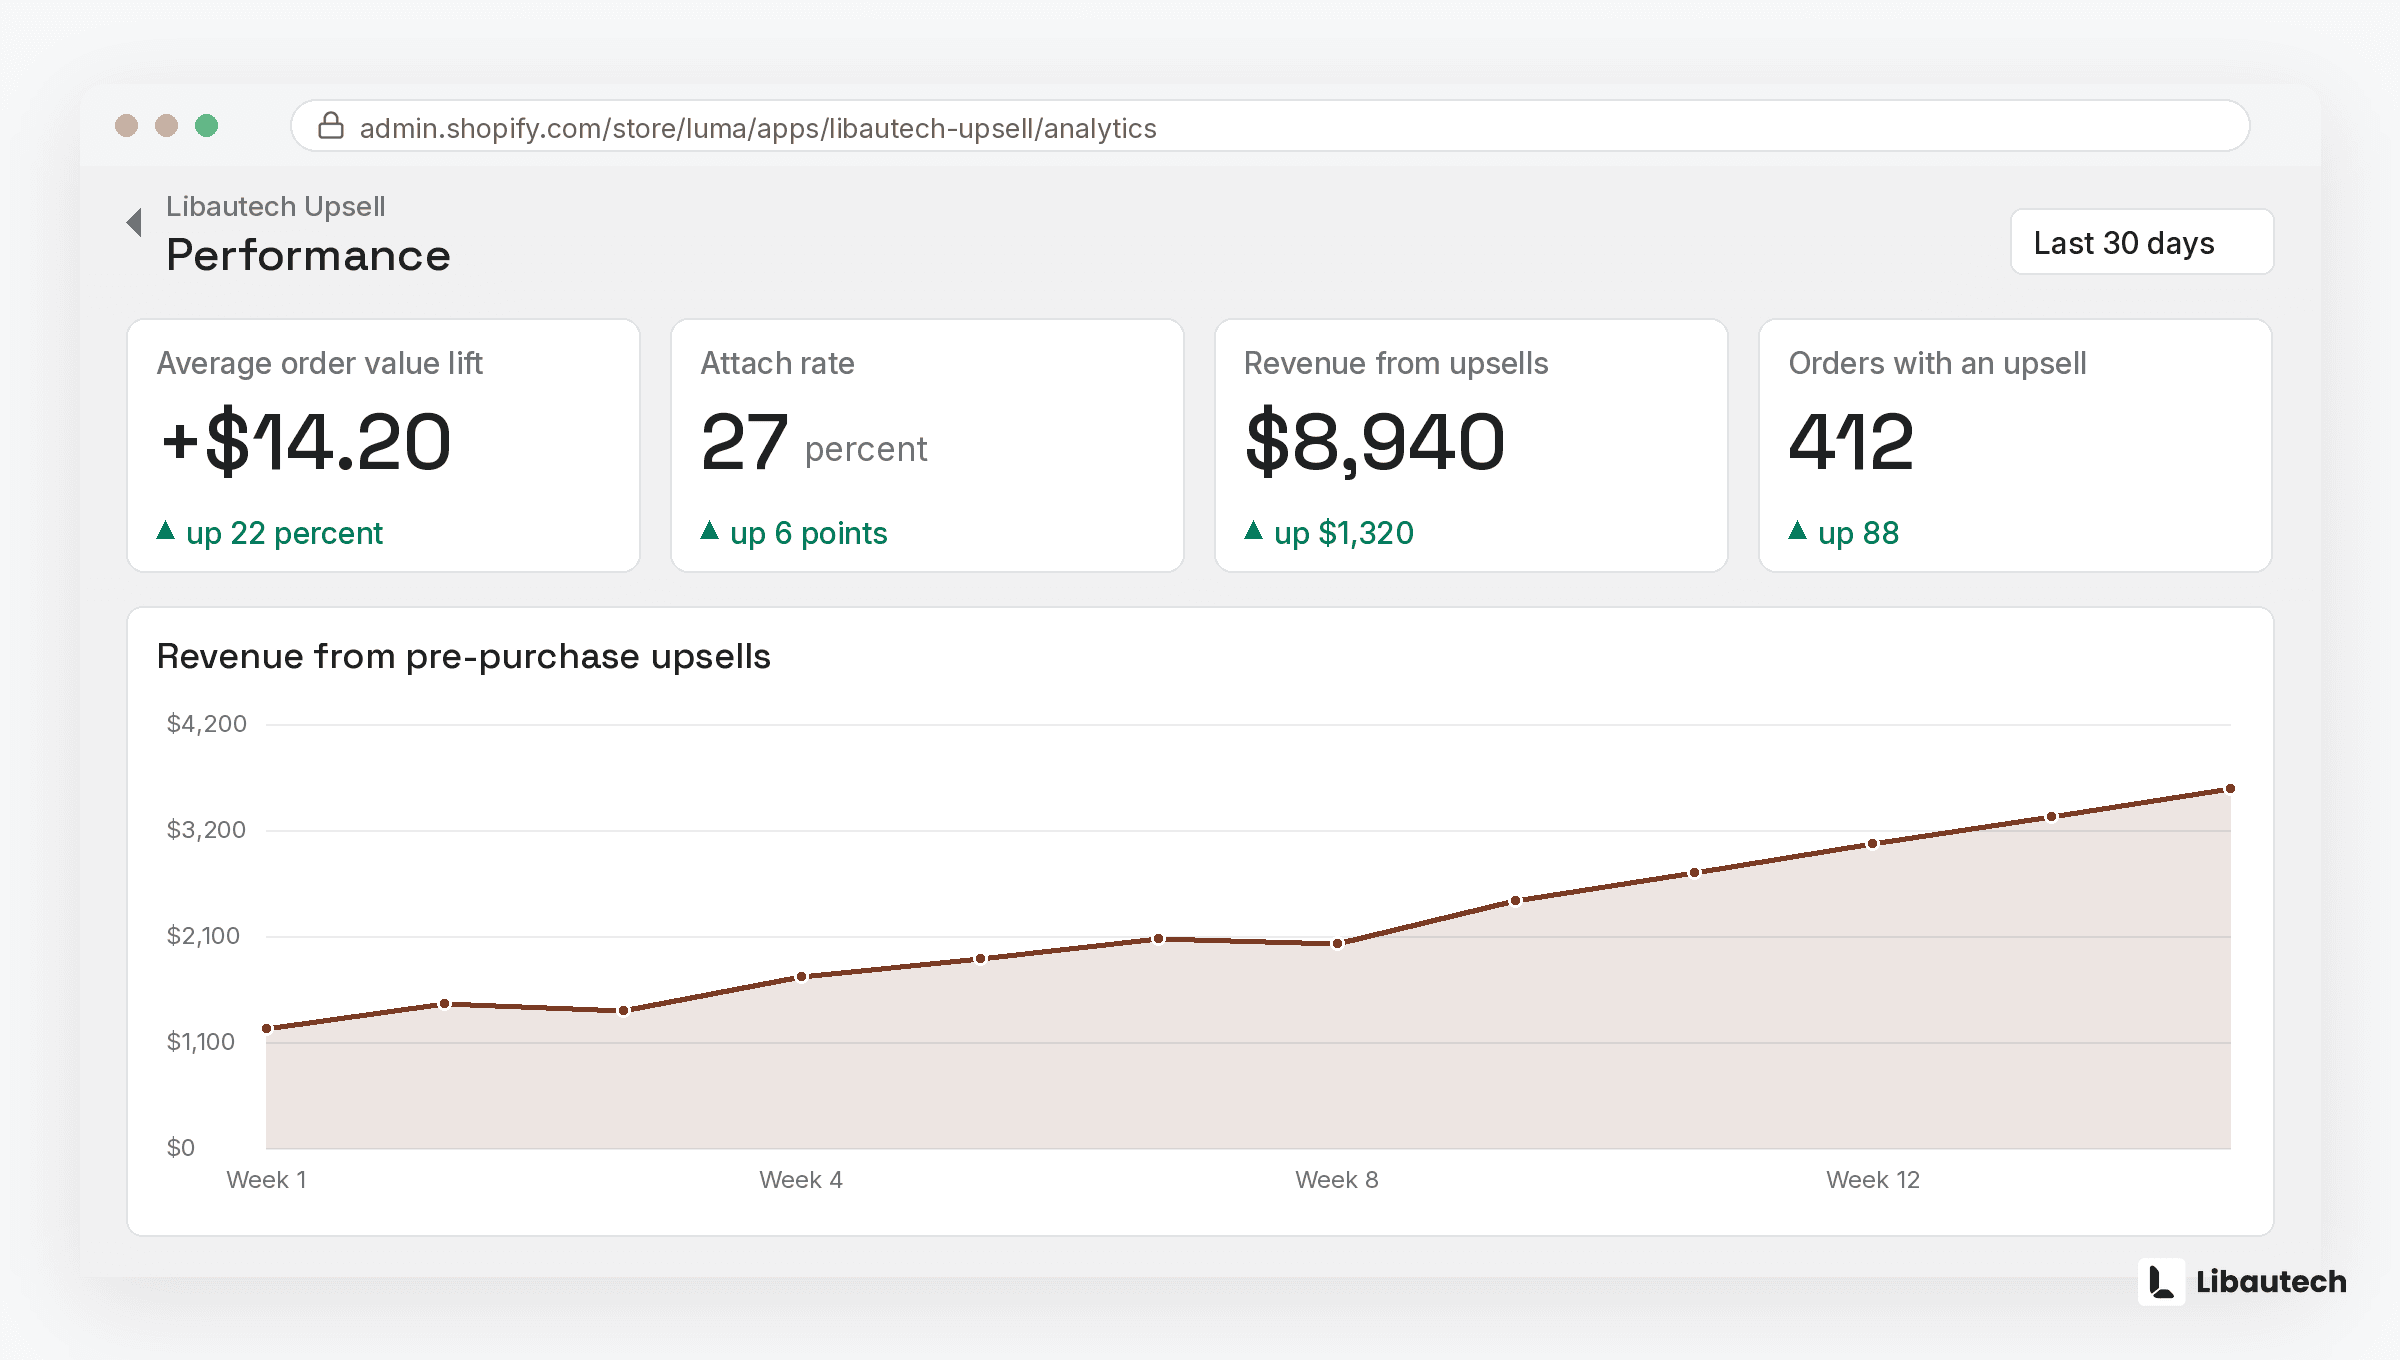
Task: Click the 'up 6 points' trend text
Action: 809,534
